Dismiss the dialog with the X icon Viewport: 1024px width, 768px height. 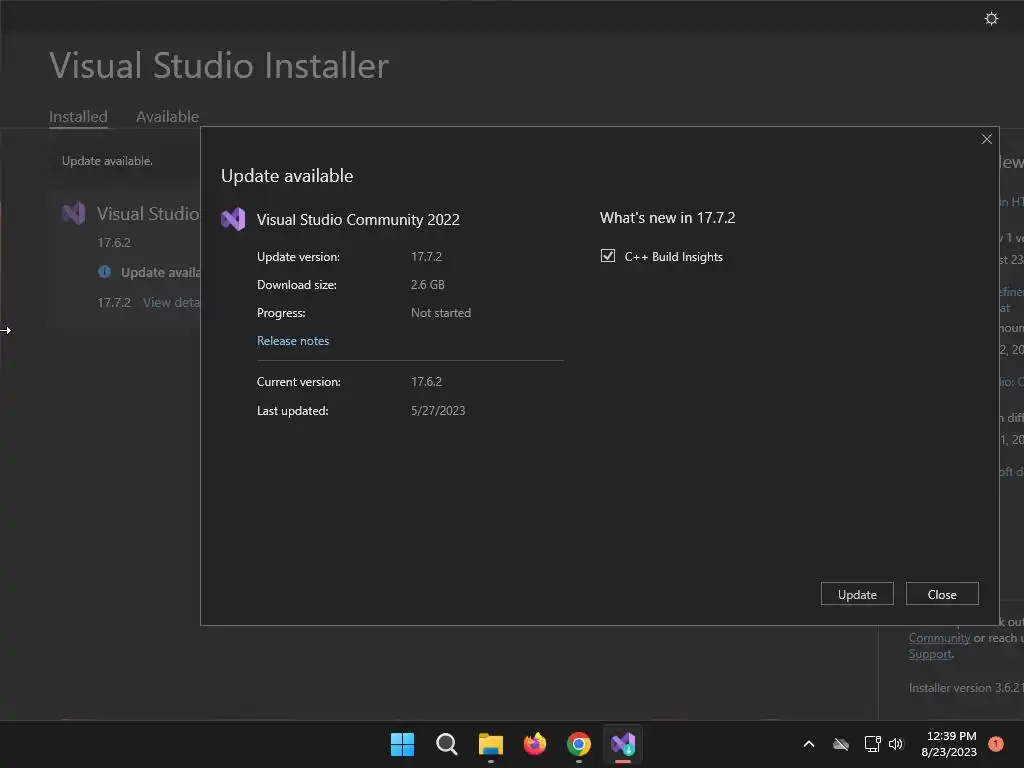click(x=986, y=139)
